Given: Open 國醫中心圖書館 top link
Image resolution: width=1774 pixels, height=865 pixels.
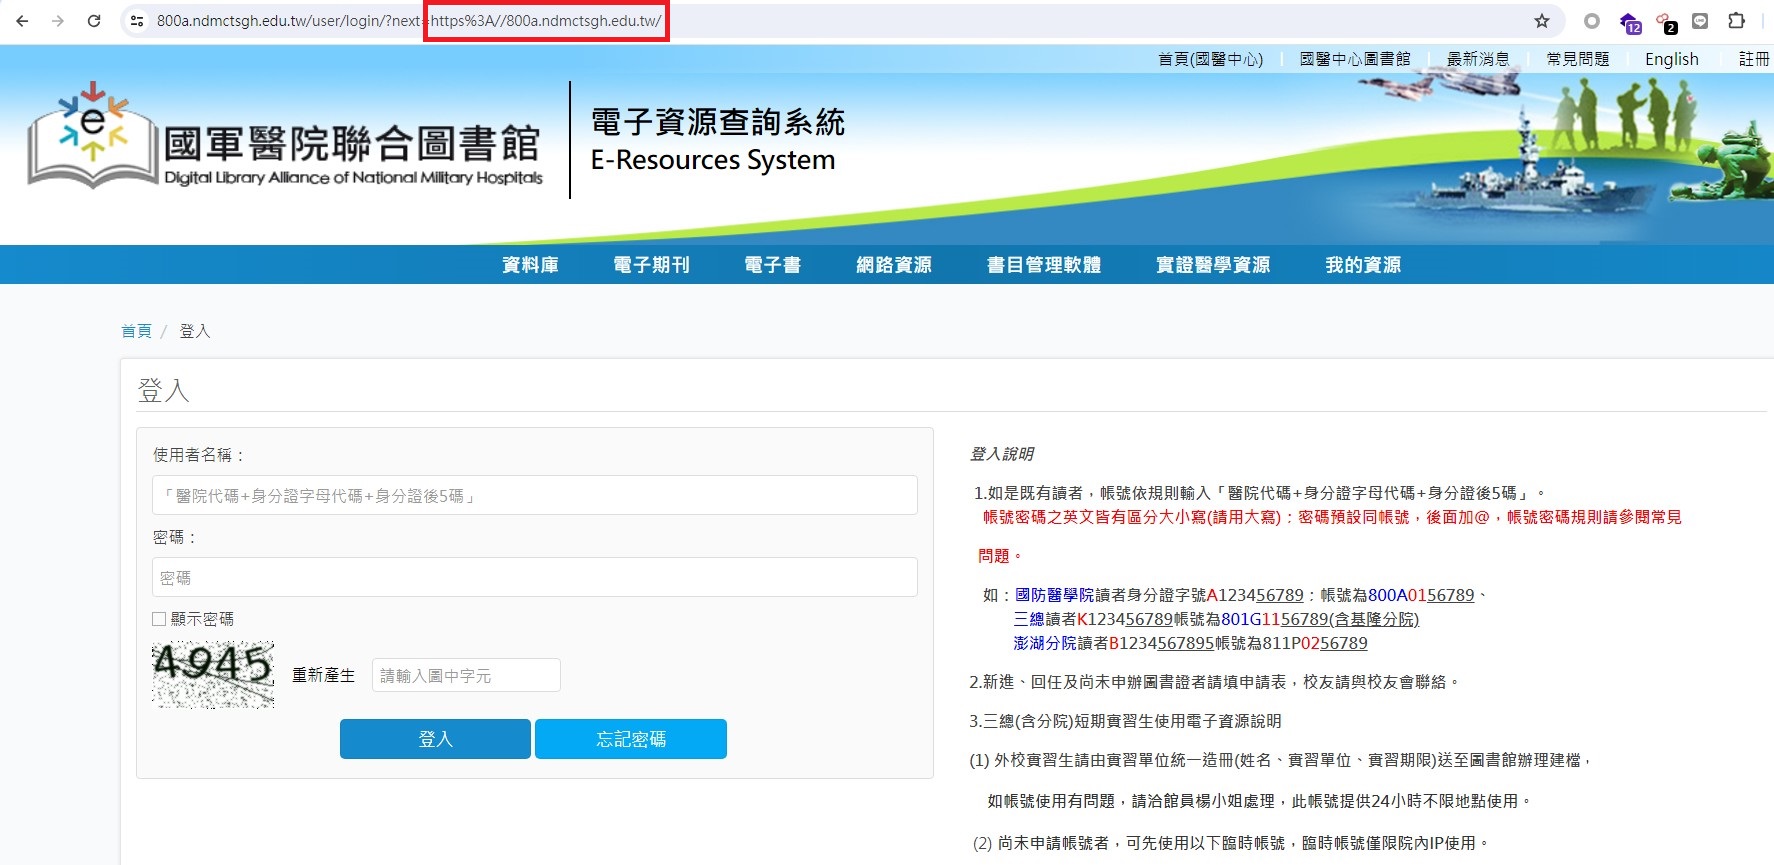Looking at the screenshot, I should tap(1355, 59).
